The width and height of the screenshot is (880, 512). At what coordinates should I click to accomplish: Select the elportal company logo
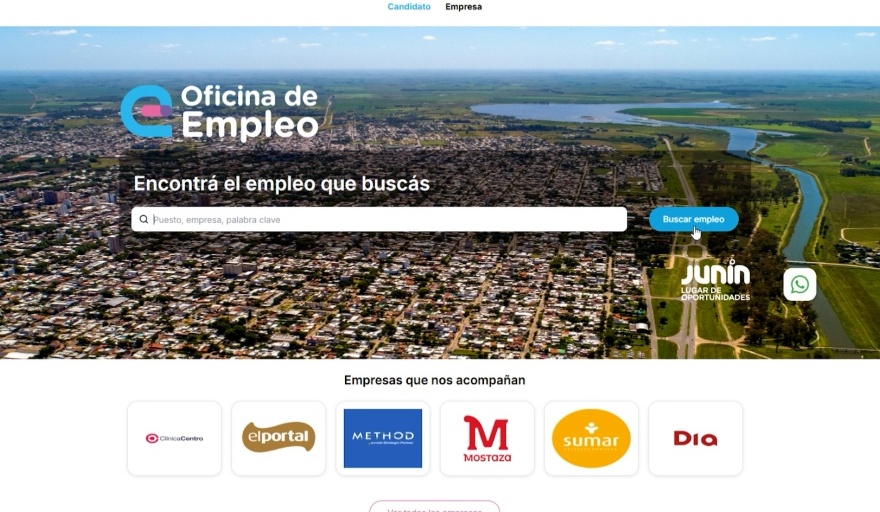click(x=278, y=438)
